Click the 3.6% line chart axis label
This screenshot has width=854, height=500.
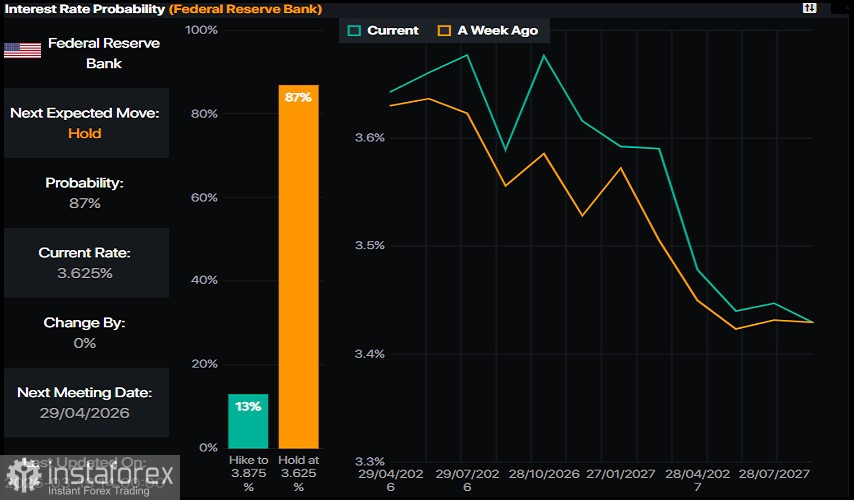pos(370,137)
